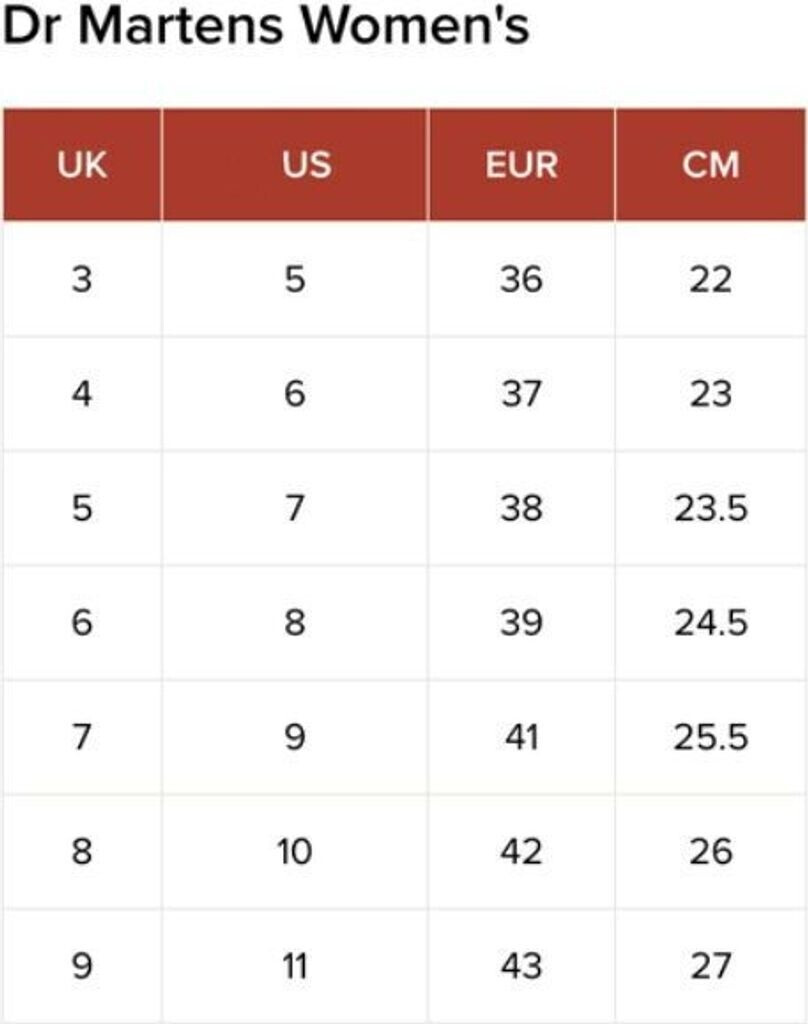Screen dimensions: 808x1024
Task: Select the 27 CM cell
Action: coord(711,967)
